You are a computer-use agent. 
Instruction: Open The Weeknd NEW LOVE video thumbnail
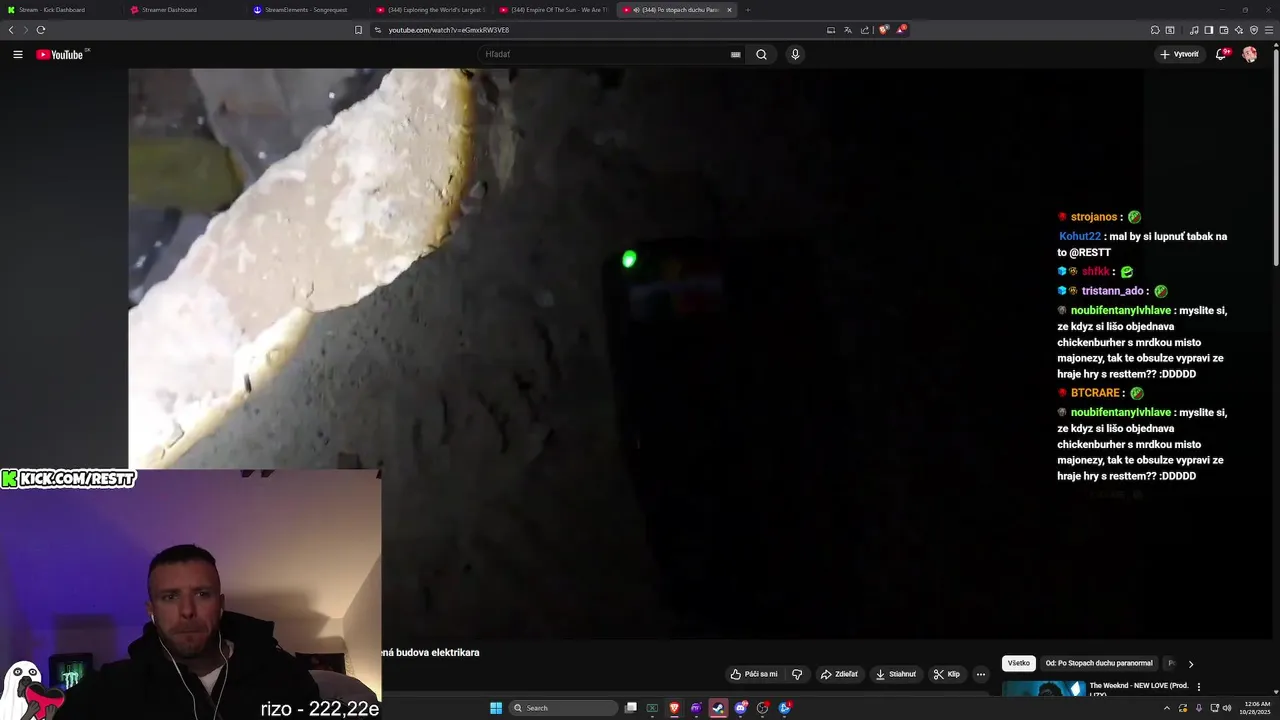pos(1044,688)
